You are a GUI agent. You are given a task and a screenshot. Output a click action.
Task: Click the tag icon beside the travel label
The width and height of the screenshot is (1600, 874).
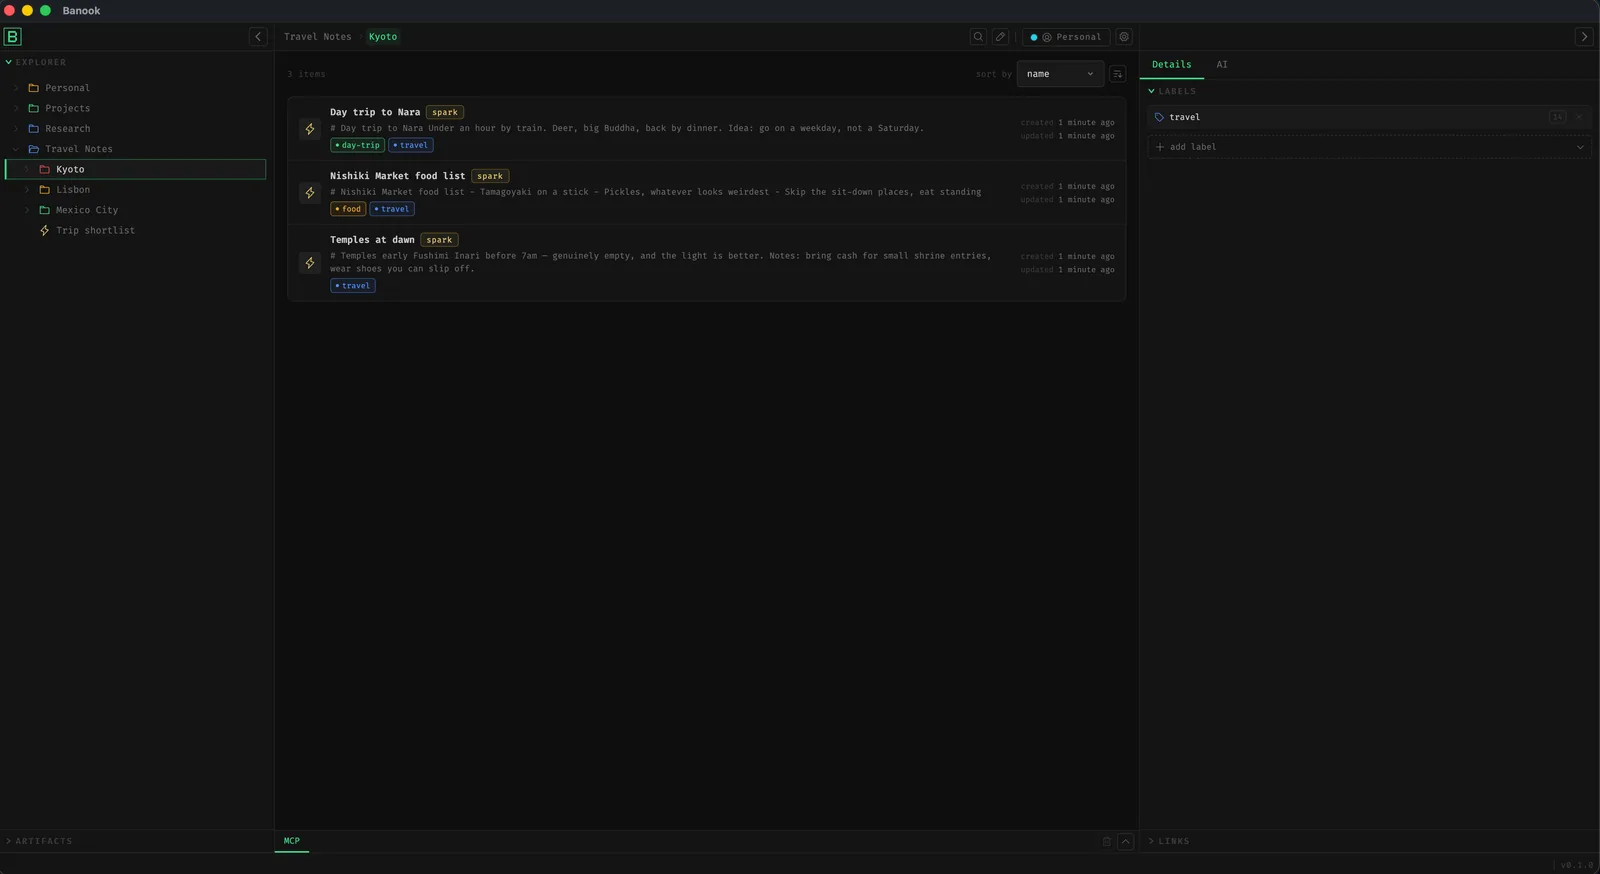coord(1160,117)
